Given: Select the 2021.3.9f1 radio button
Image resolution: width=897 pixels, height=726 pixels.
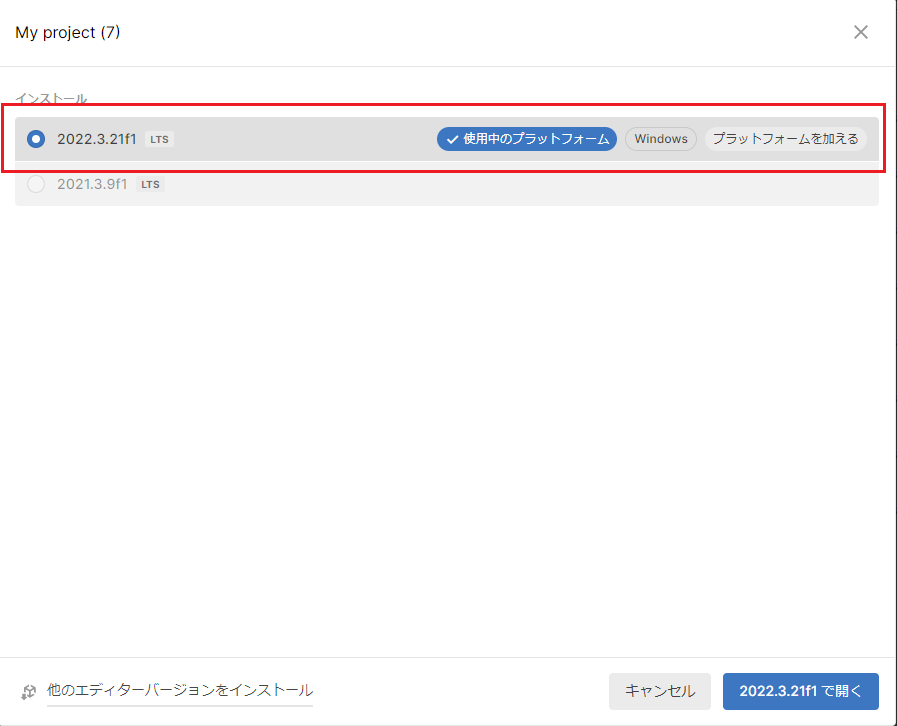Looking at the screenshot, I should coord(36,184).
